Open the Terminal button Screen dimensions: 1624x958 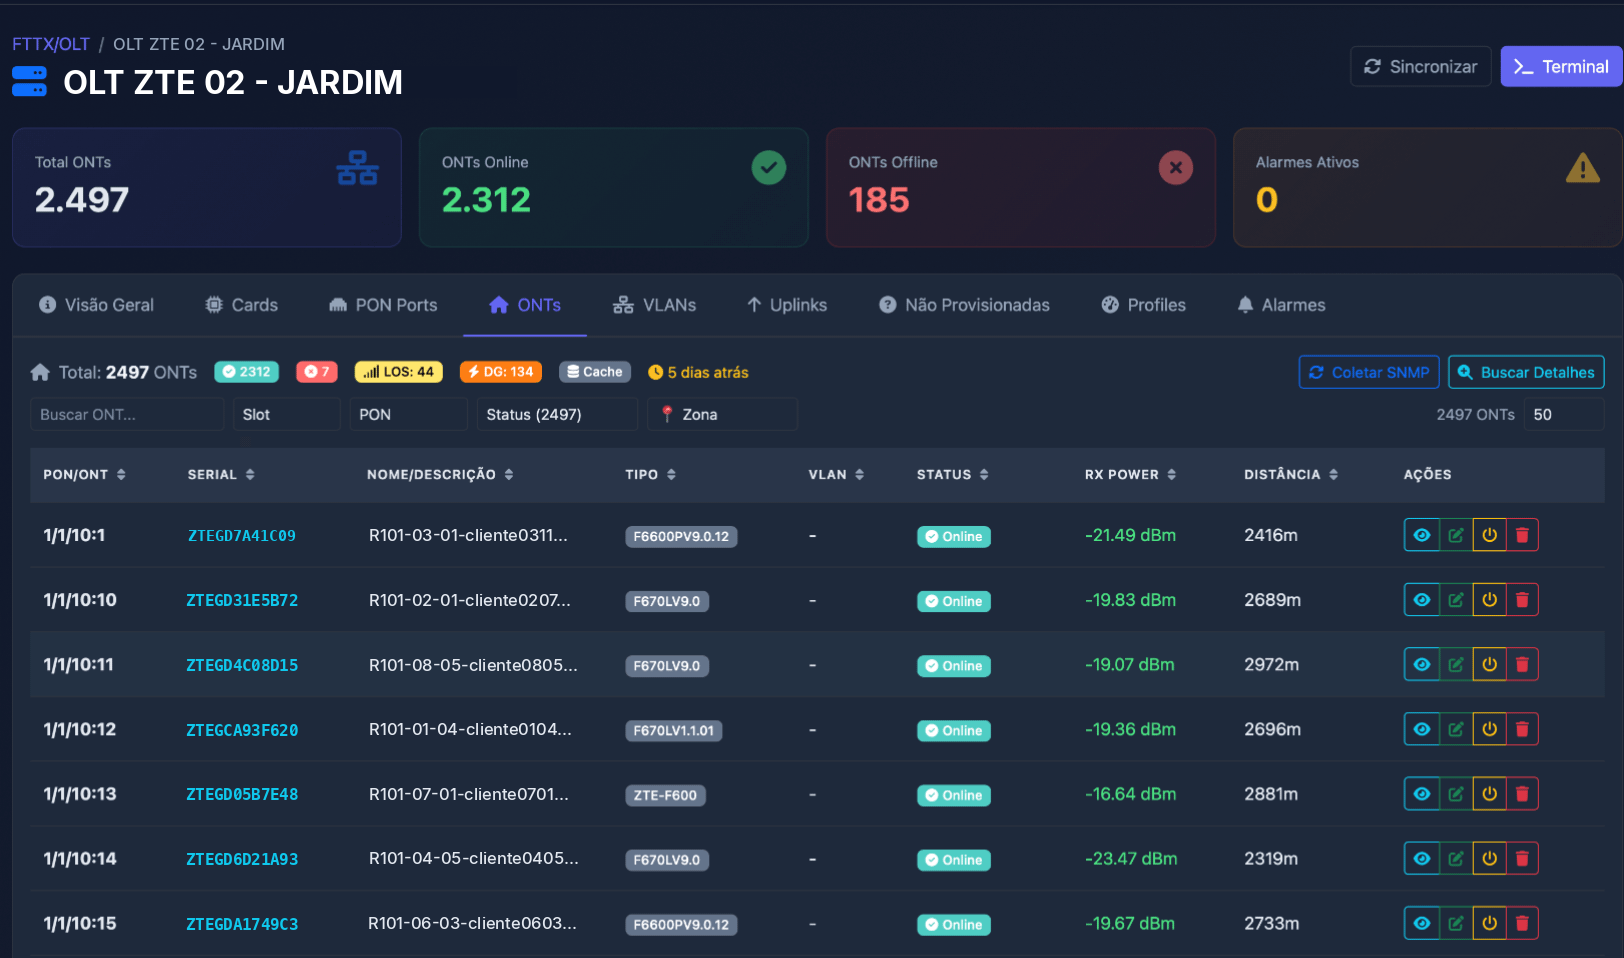[x=1561, y=66]
